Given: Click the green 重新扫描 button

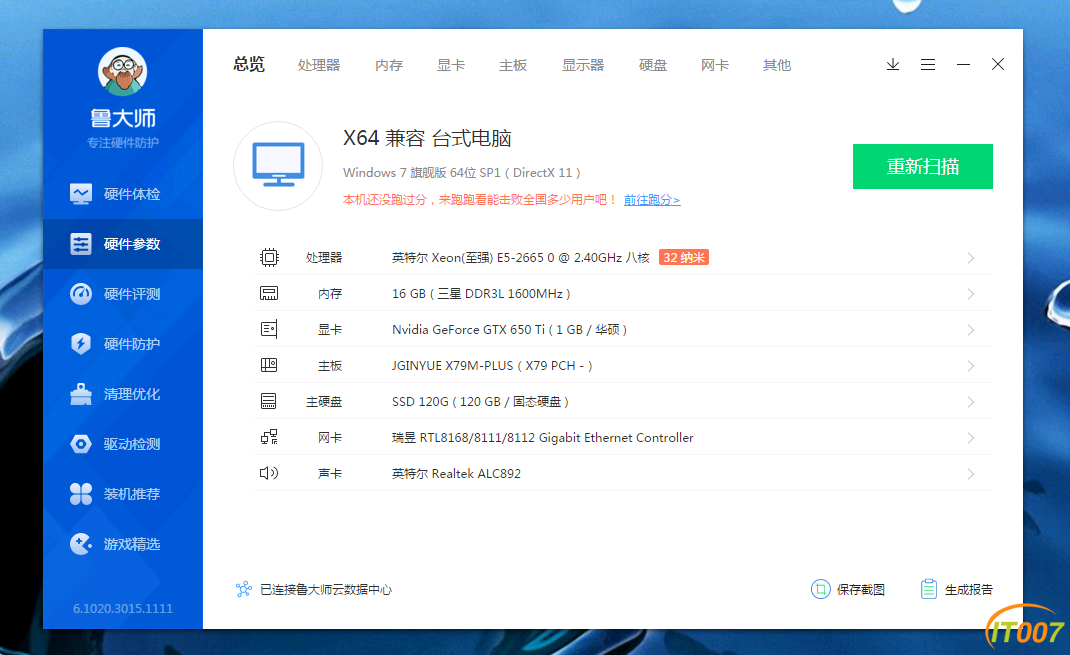Looking at the screenshot, I should (923, 166).
